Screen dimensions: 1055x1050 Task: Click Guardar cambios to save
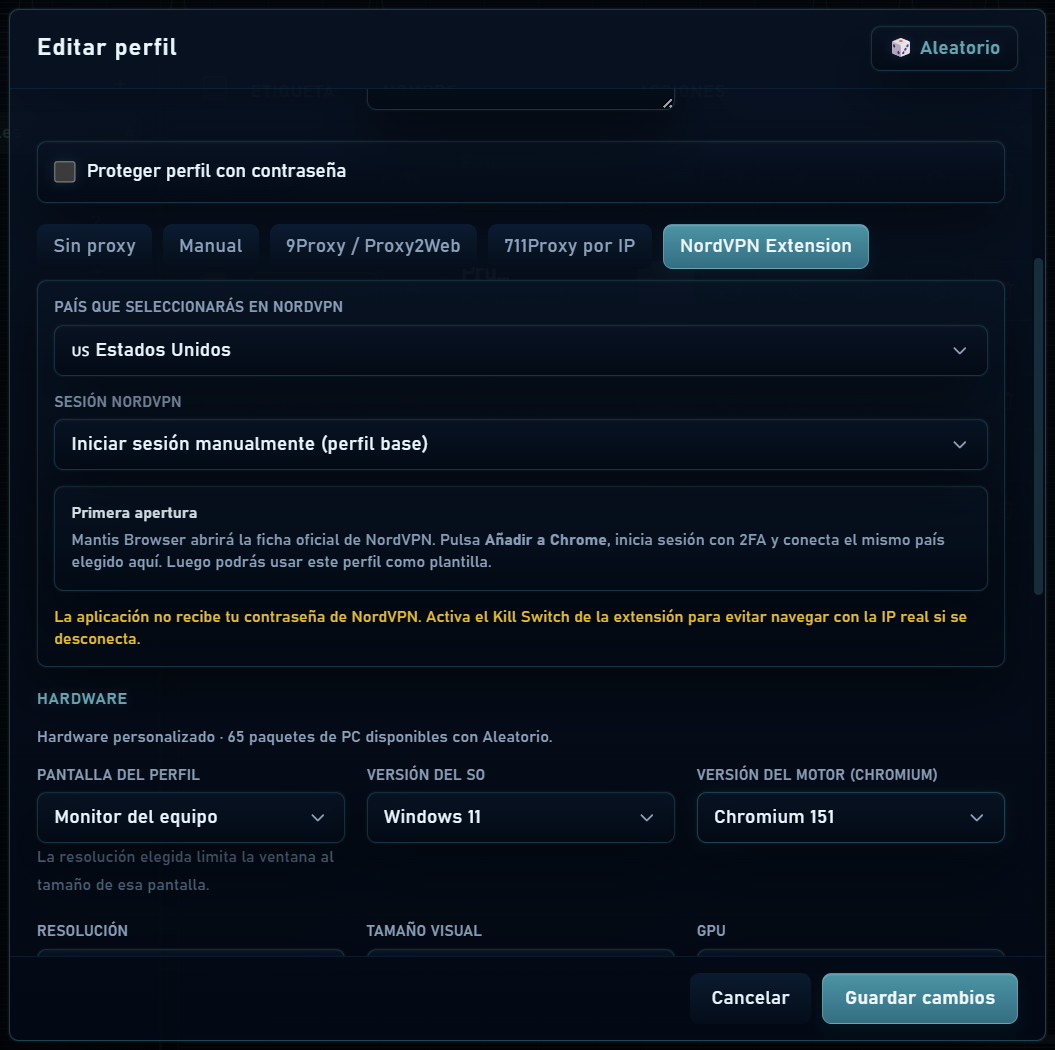tap(920, 998)
